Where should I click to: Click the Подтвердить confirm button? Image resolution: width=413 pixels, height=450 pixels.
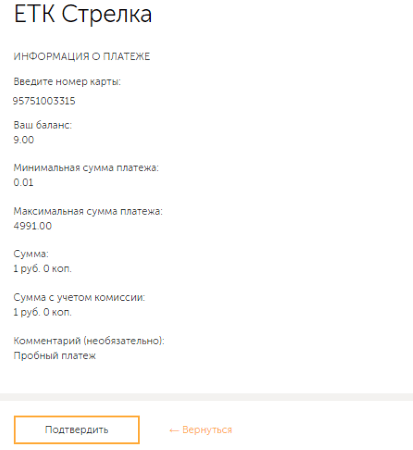(x=77, y=430)
